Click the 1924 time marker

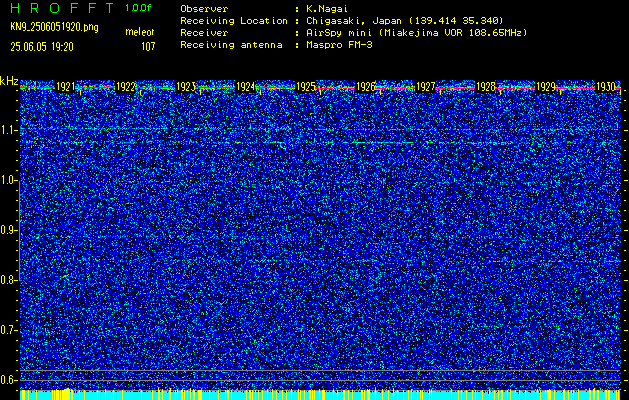(x=246, y=87)
